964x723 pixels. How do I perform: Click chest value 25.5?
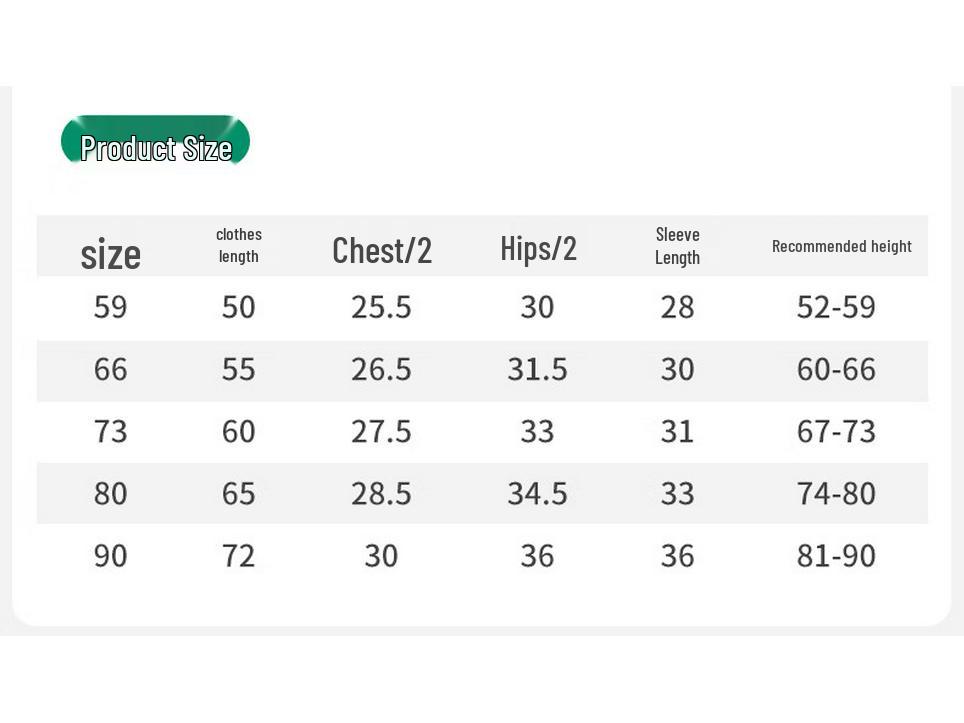(381, 307)
